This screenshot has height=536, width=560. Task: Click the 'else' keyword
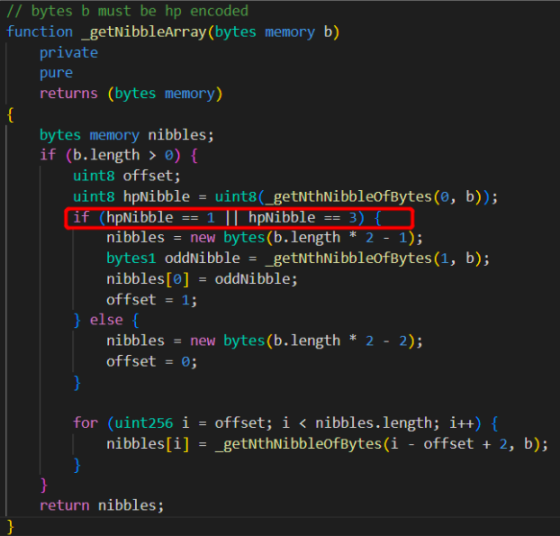[106, 320]
